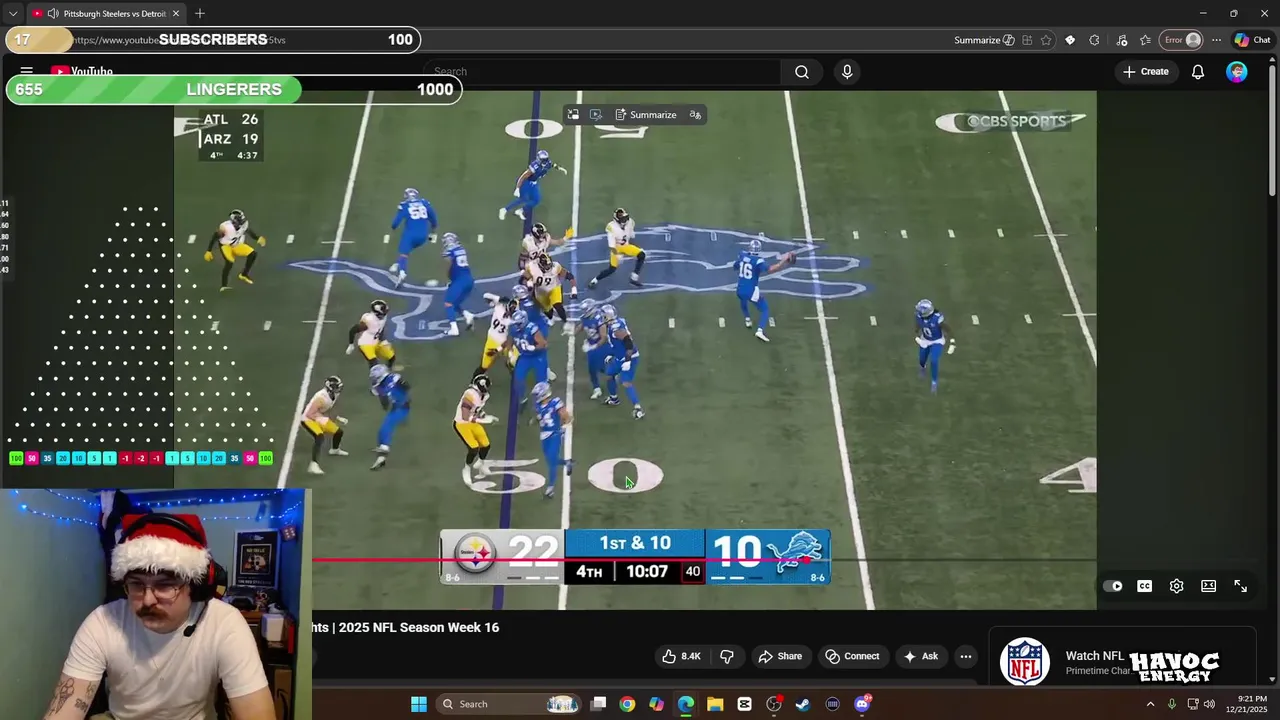This screenshot has height=720, width=1280.
Task: Click the price-tag extension icon in toolbar
Action: tap(1070, 40)
